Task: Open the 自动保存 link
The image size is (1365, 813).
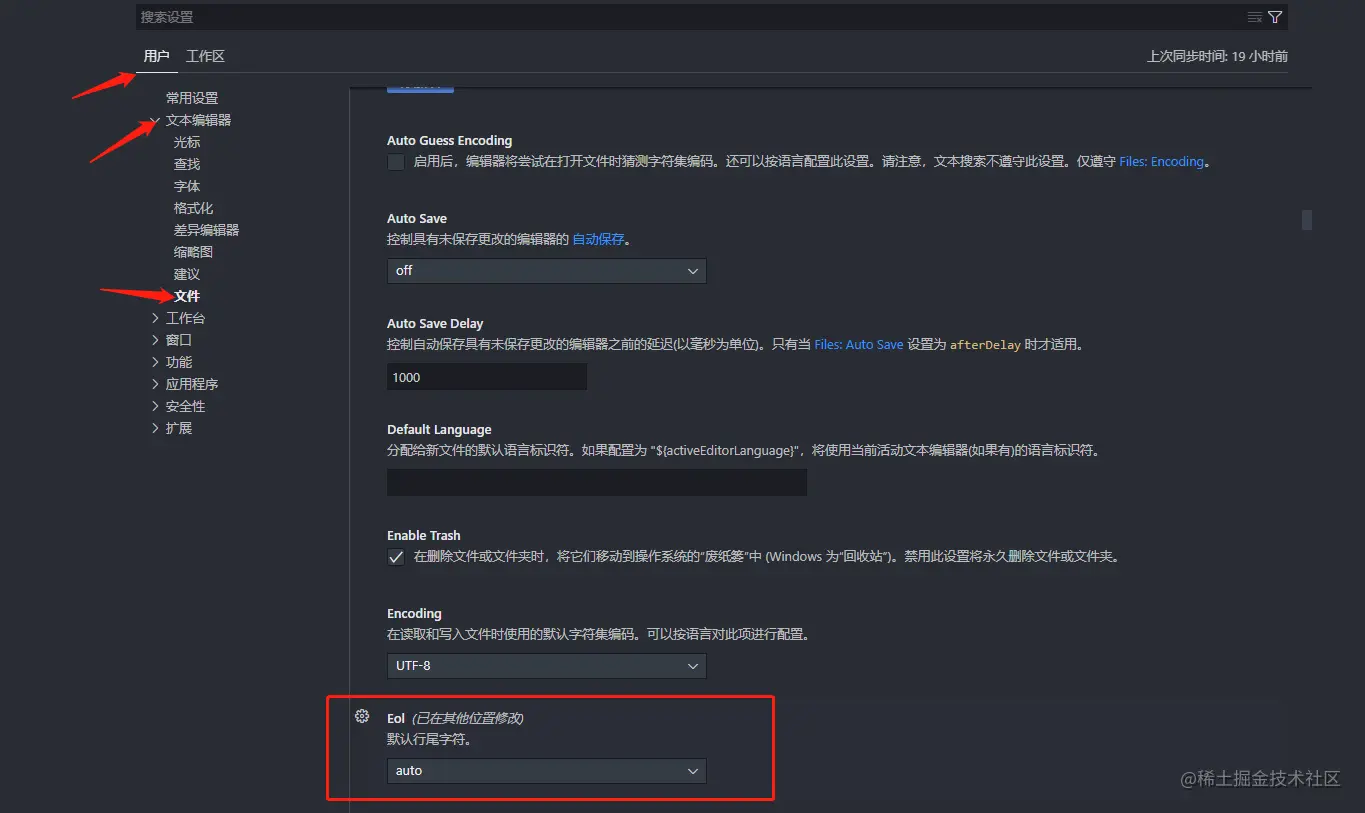Action: 598,239
